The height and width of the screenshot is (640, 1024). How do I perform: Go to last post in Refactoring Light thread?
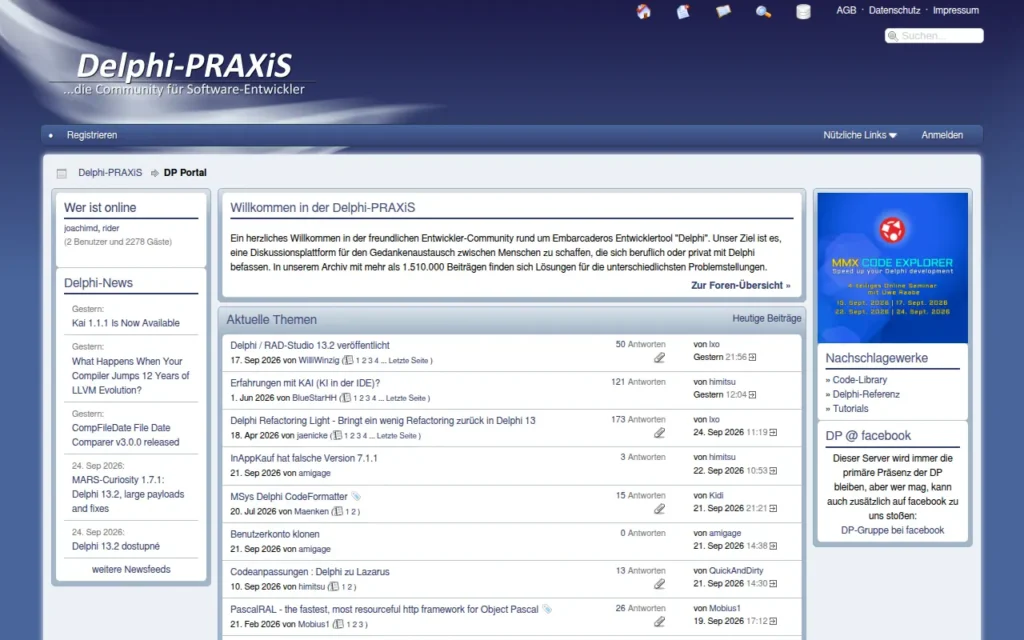point(773,432)
